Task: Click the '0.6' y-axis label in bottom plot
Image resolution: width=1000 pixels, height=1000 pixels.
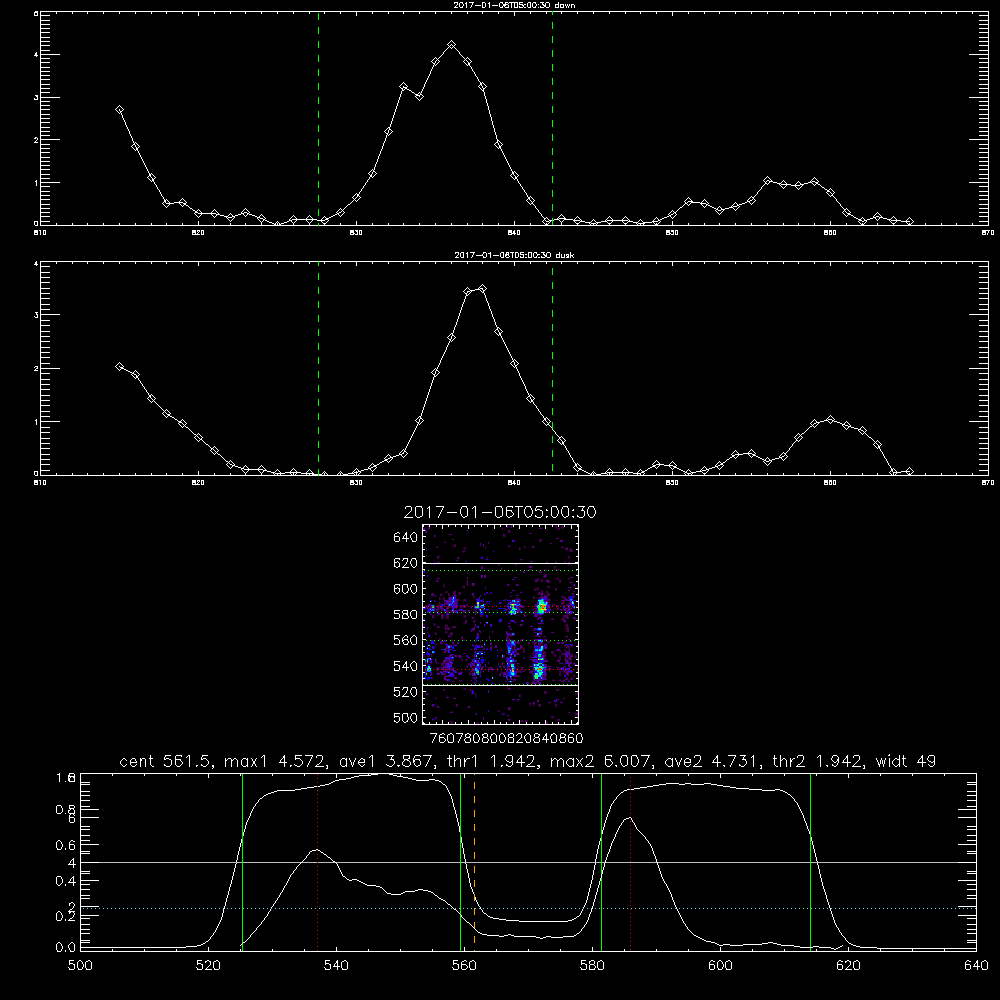Action: click(66, 846)
